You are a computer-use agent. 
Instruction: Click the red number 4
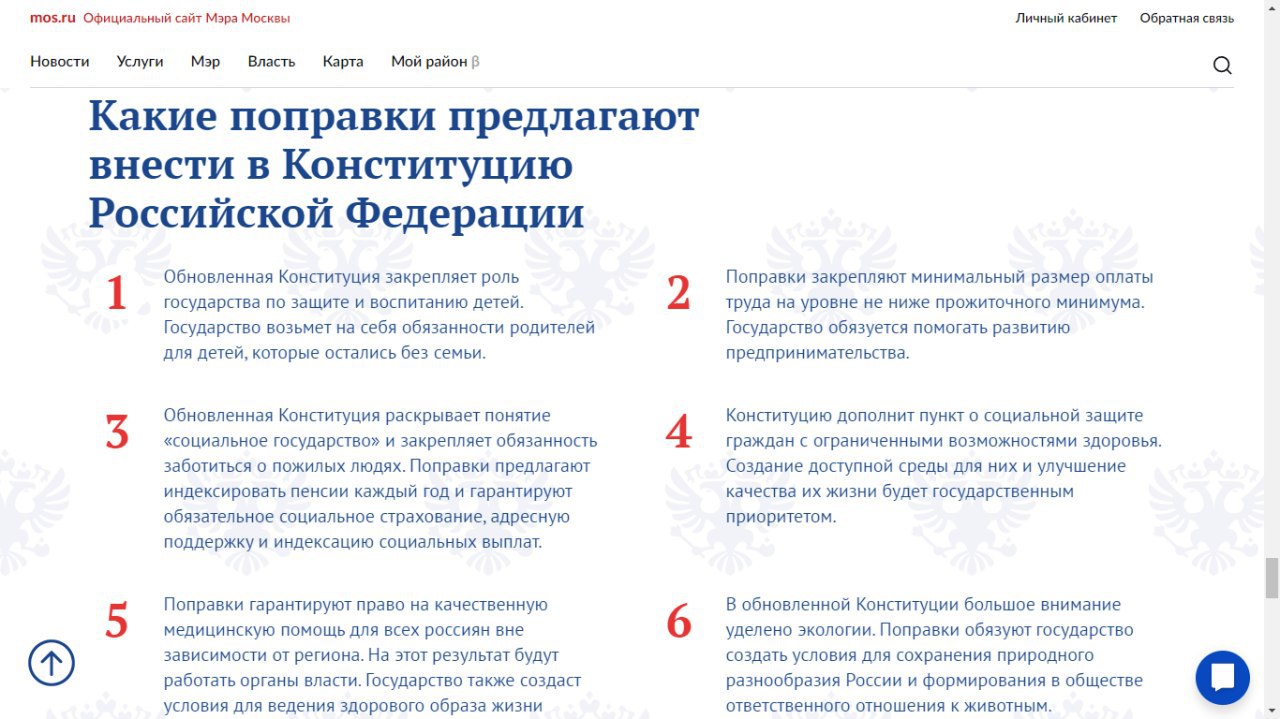coord(679,433)
